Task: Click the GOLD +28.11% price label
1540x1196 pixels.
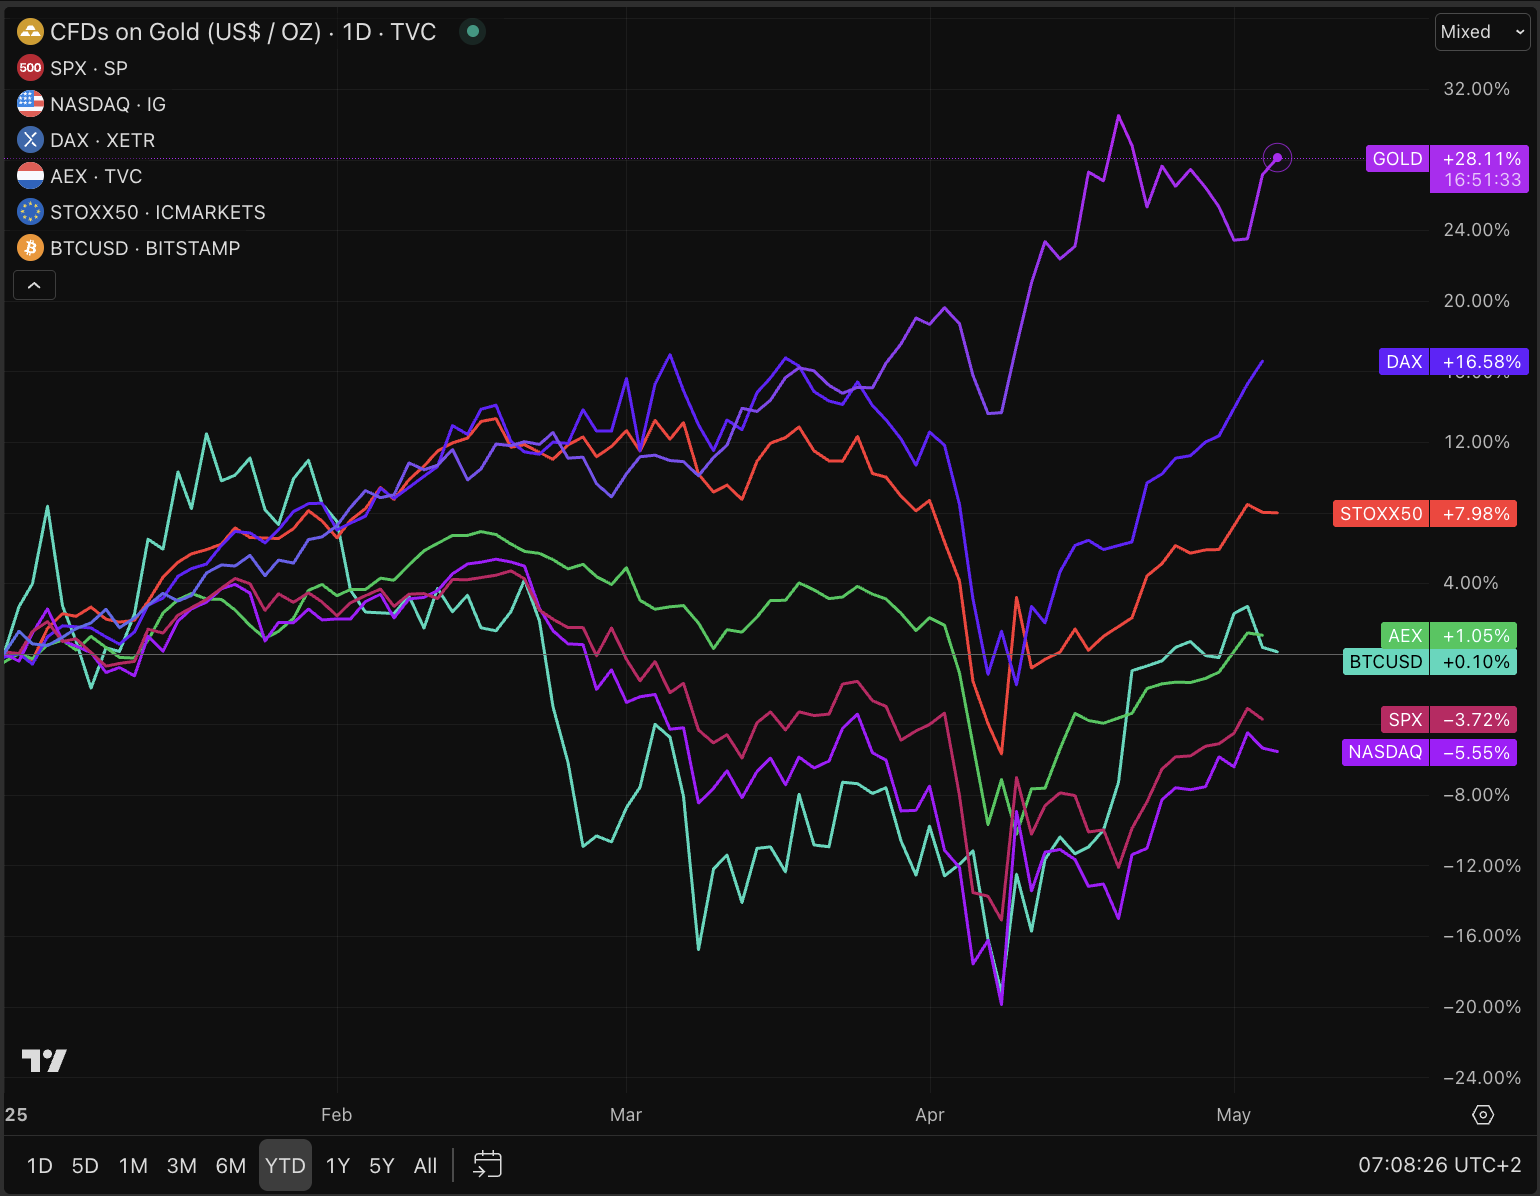Action: coord(1444,159)
